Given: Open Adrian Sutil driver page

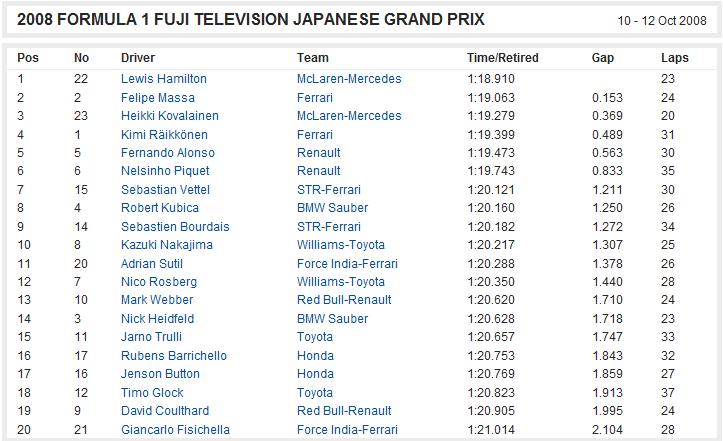Looking at the screenshot, I should pos(152,263).
